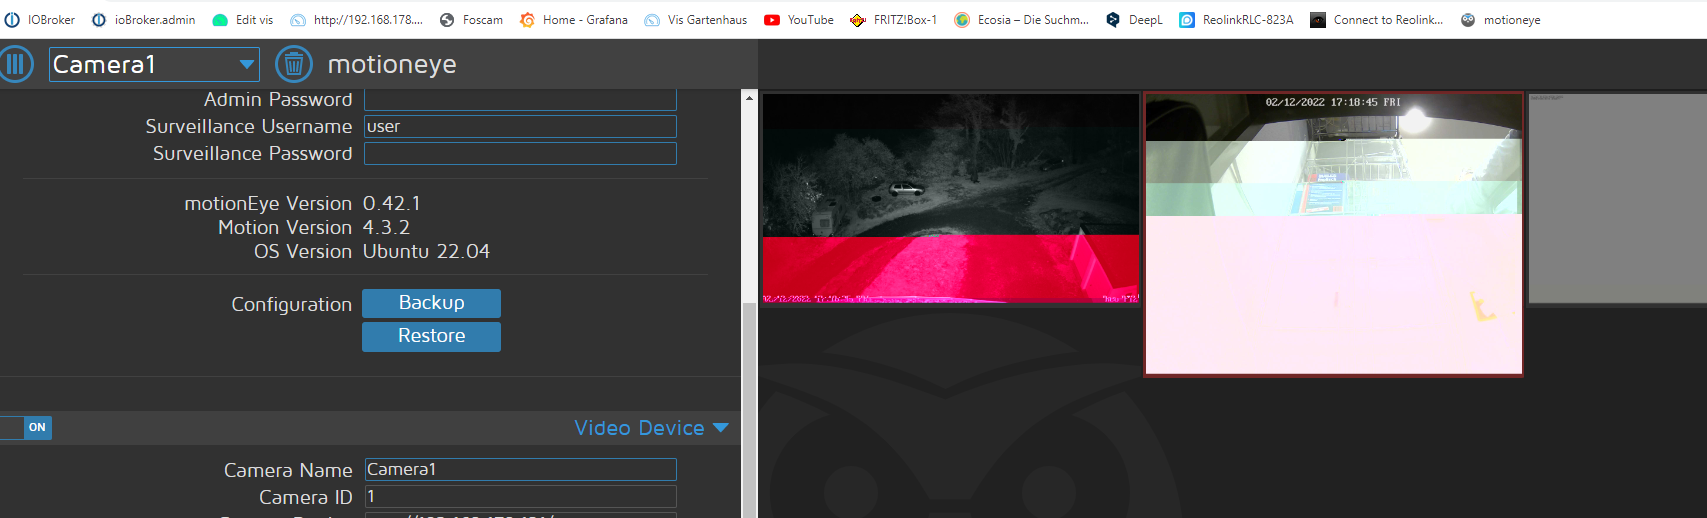
Task: Click the Restore configuration button
Action: click(x=431, y=336)
